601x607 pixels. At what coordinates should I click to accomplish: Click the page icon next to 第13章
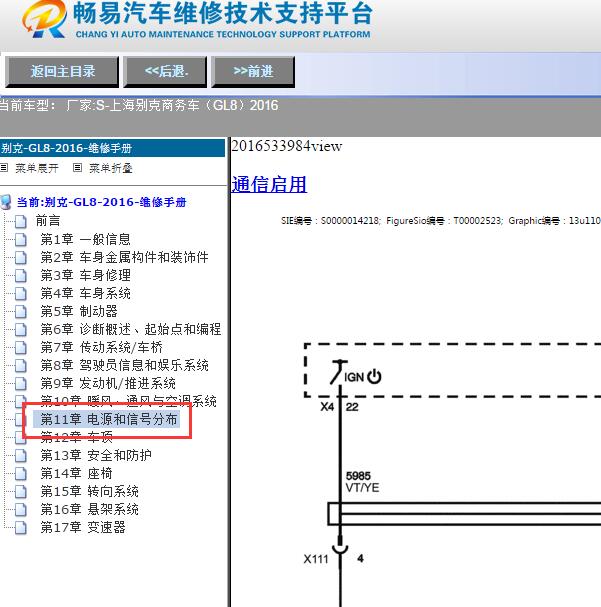[x=21, y=456]
